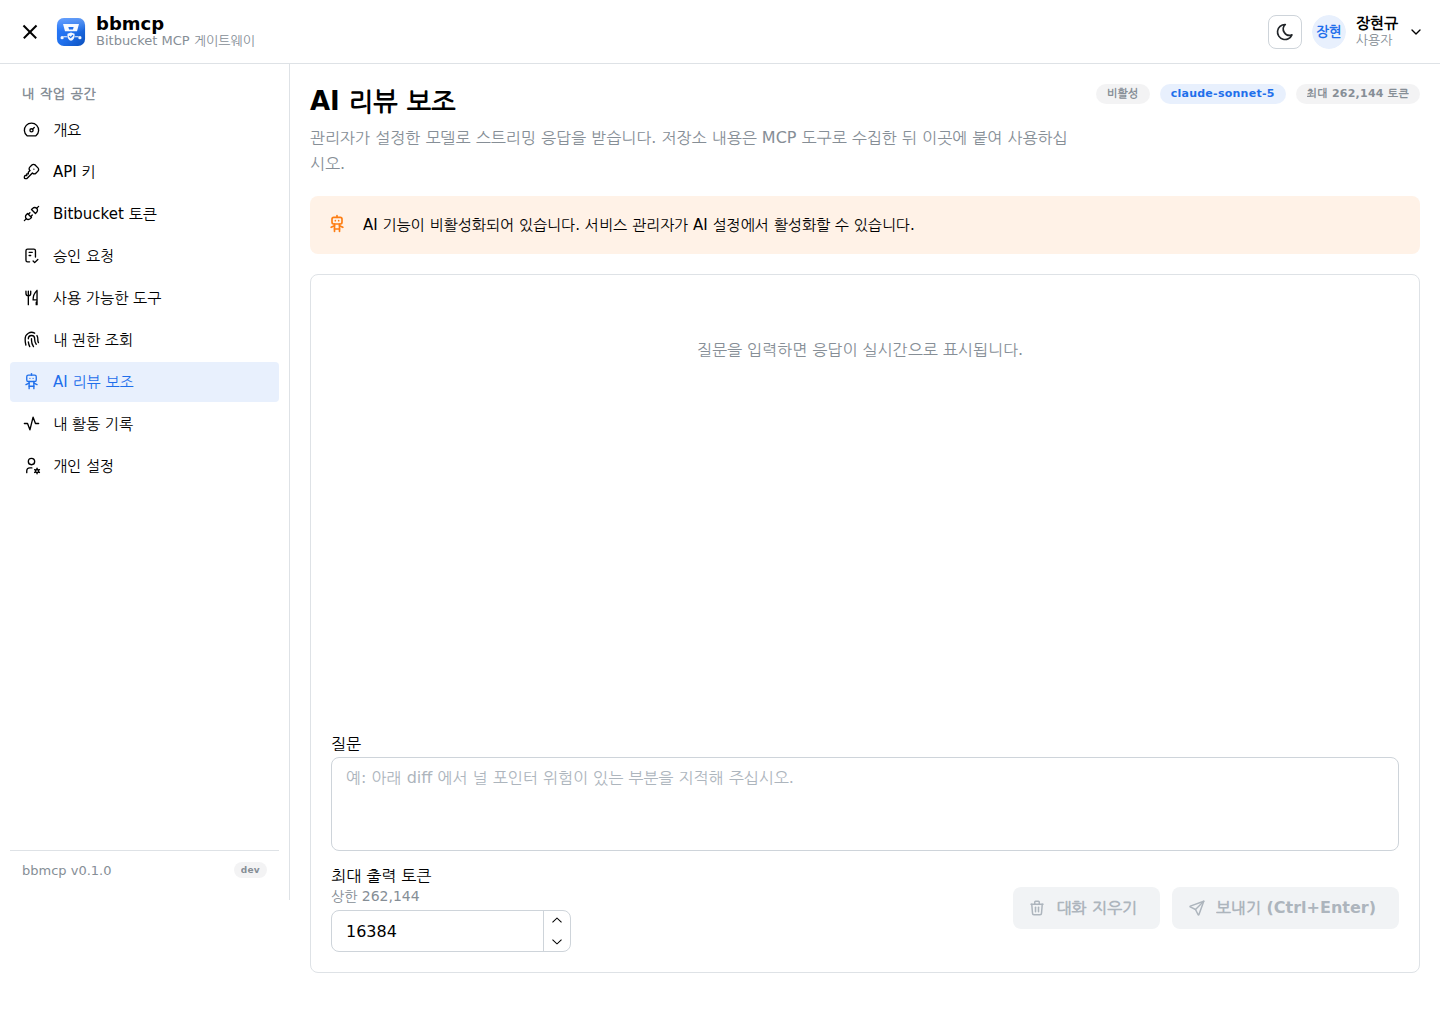Click the compass icon next to 개요

click(x=32, y=130)
